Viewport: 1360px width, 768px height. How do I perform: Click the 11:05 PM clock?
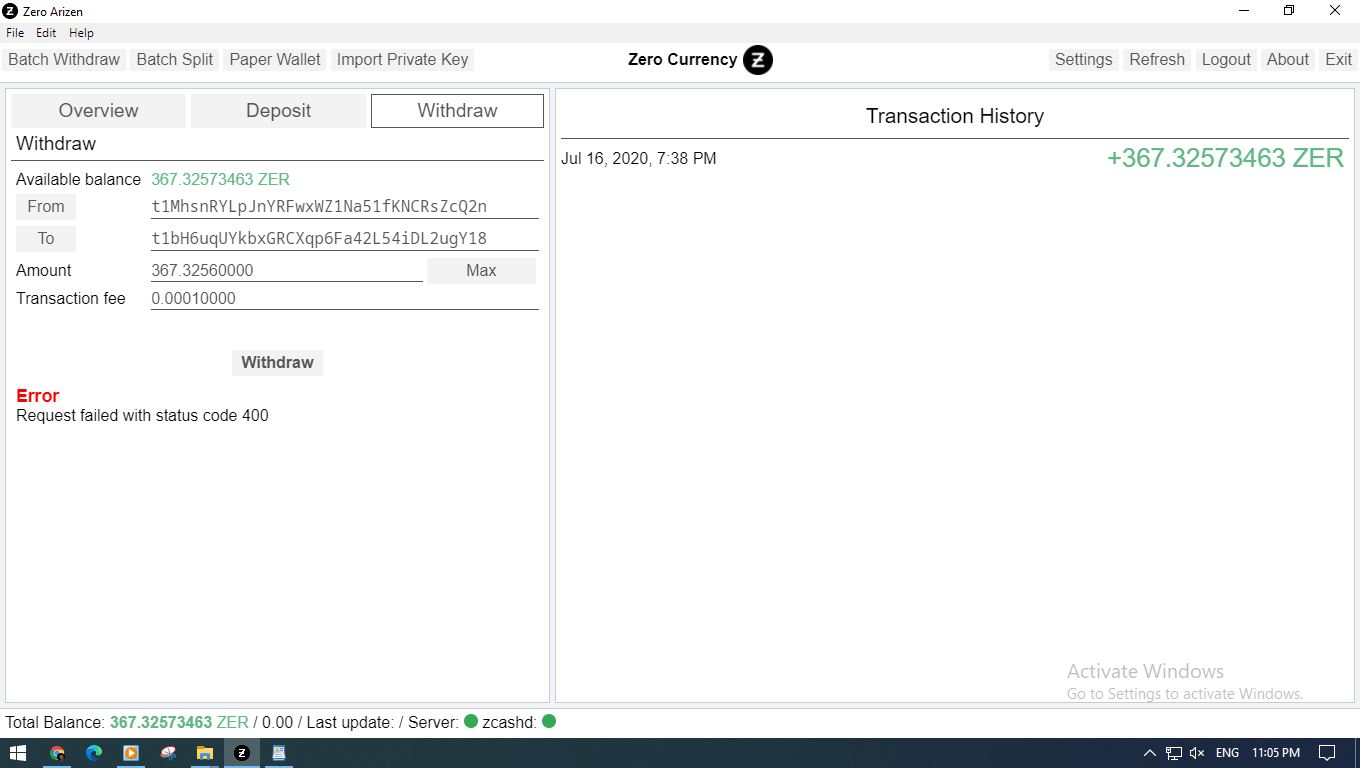(x=1276, y=753)
